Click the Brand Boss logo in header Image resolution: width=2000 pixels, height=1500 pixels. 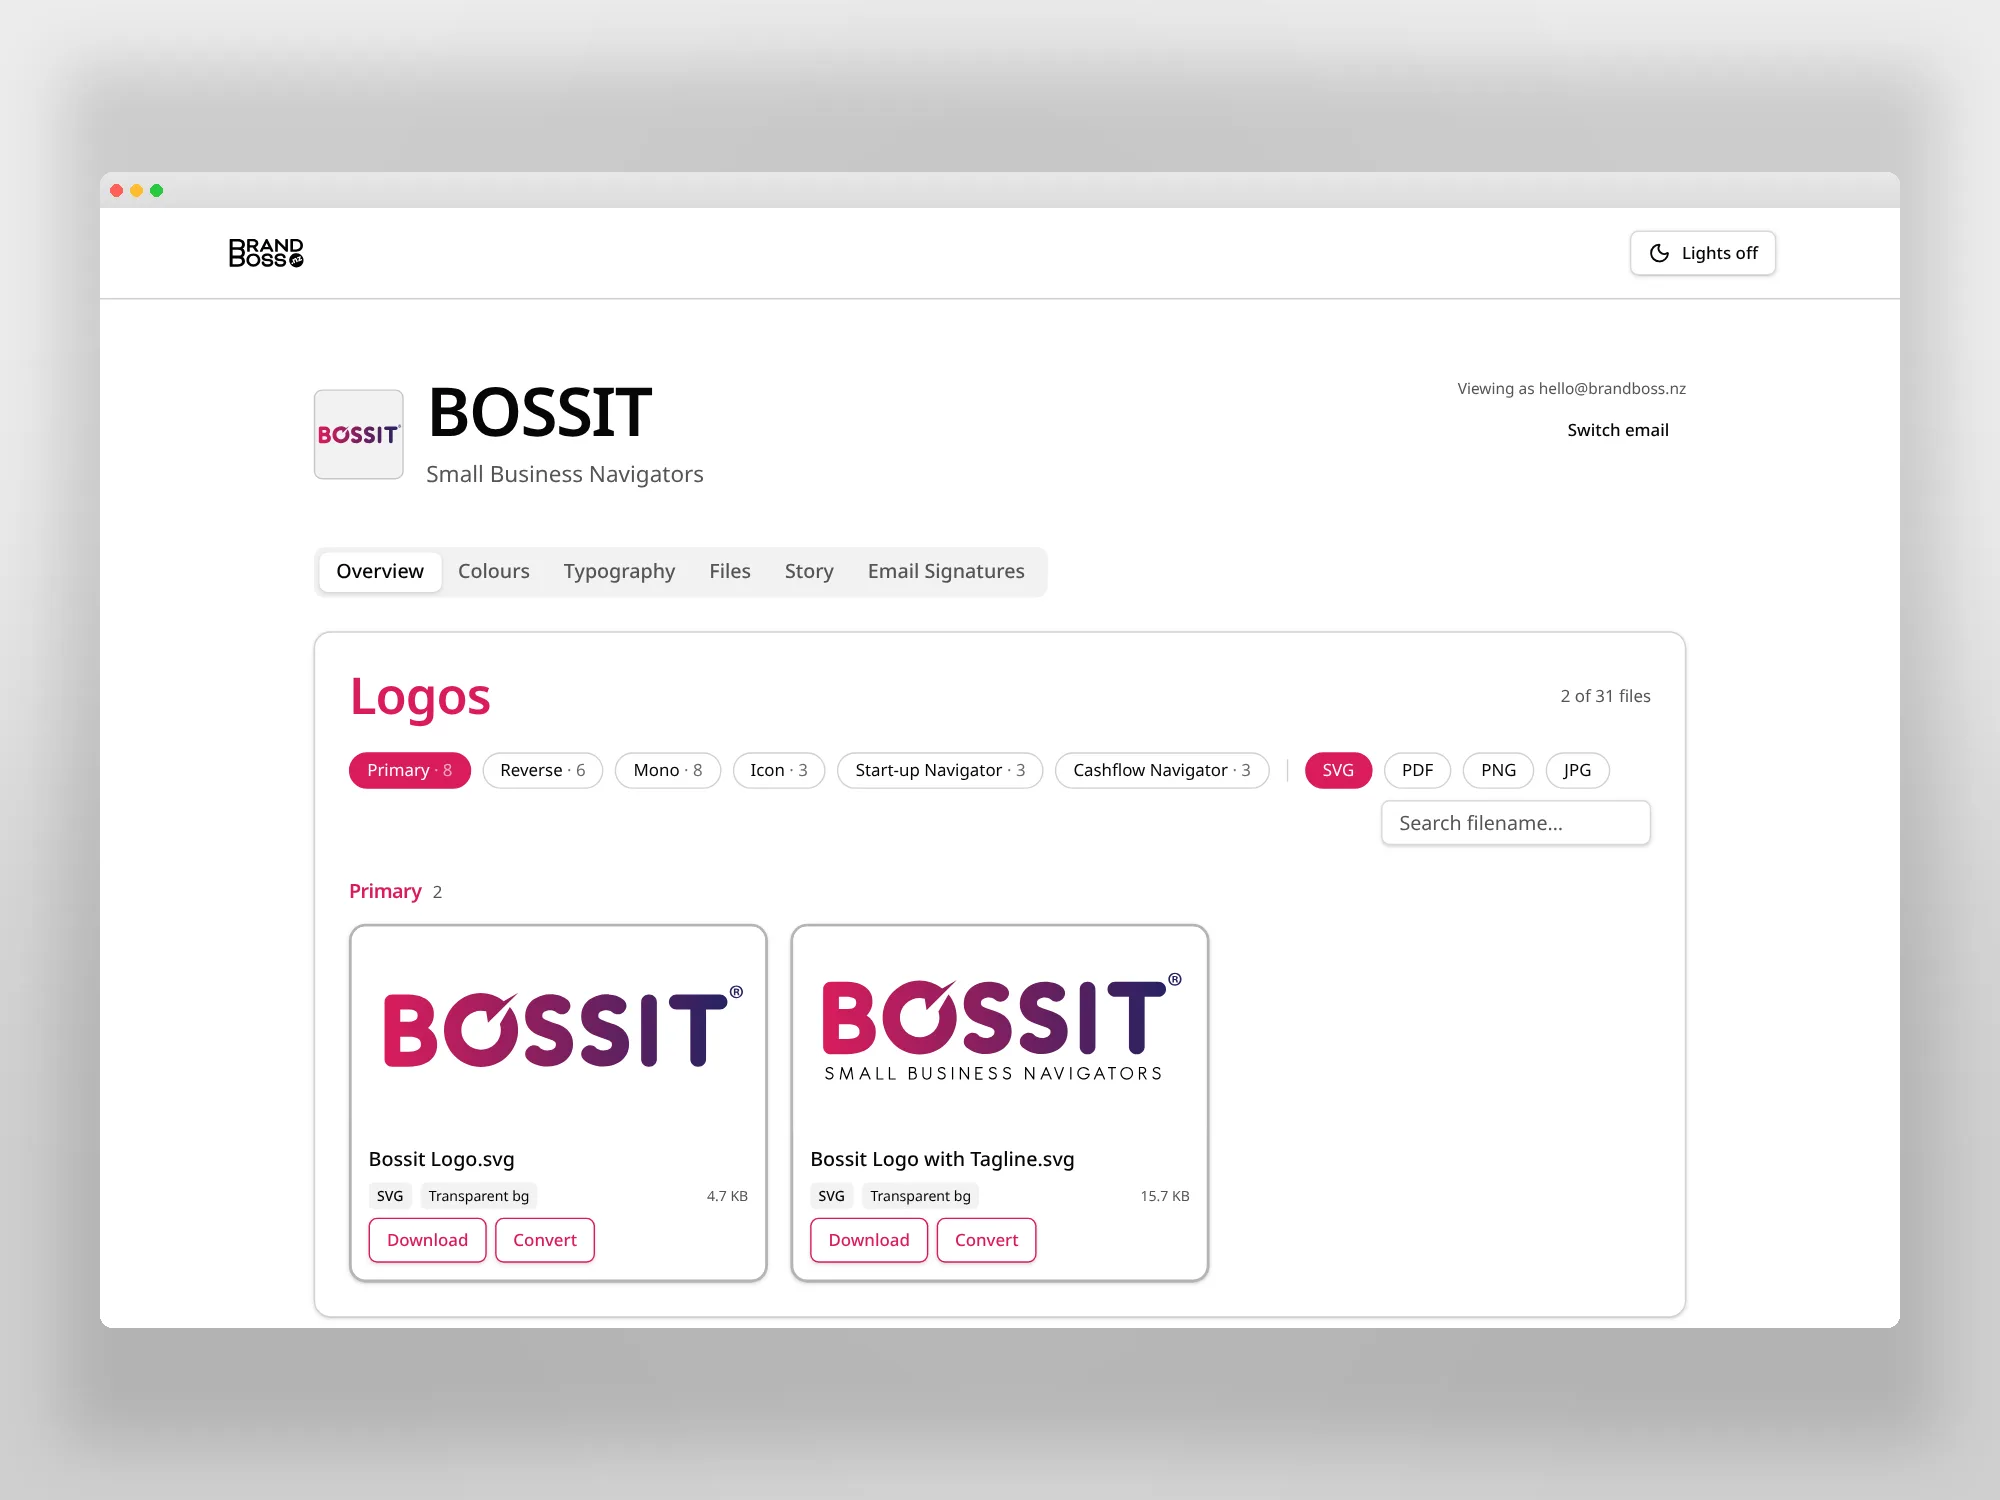click(x=266, y=253)
